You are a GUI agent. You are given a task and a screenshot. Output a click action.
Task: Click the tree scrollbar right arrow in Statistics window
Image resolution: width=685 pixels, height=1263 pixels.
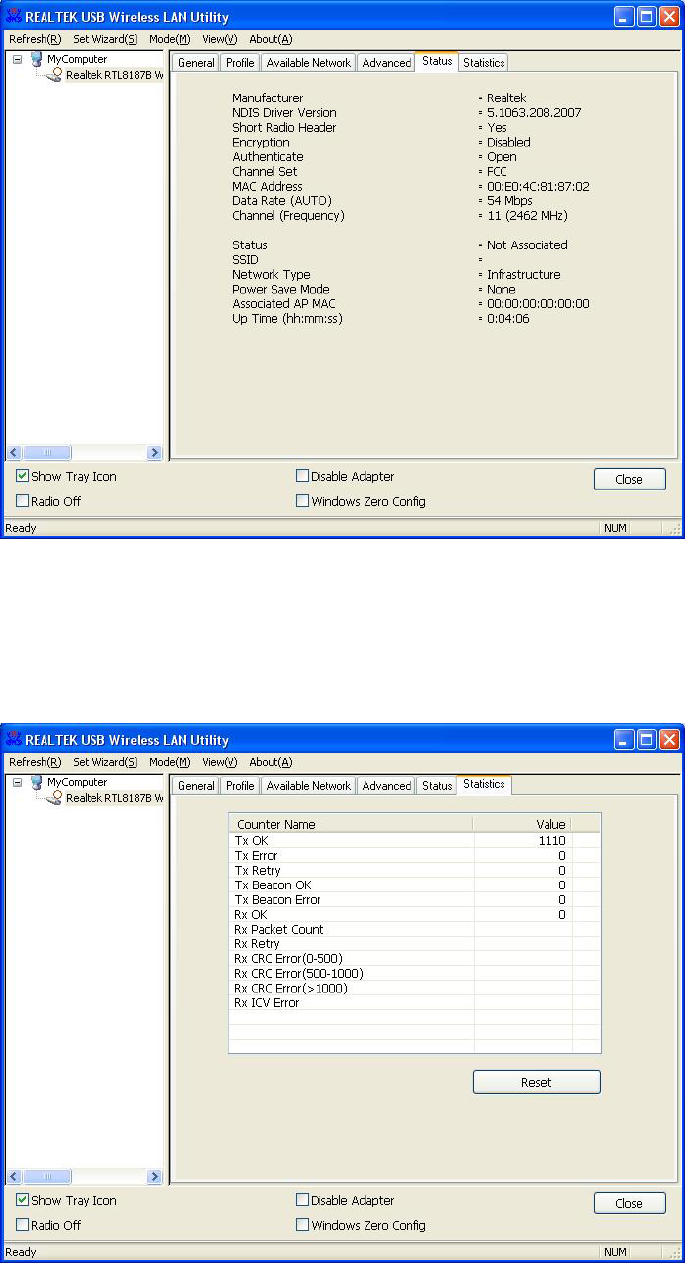pos(154,1176)
